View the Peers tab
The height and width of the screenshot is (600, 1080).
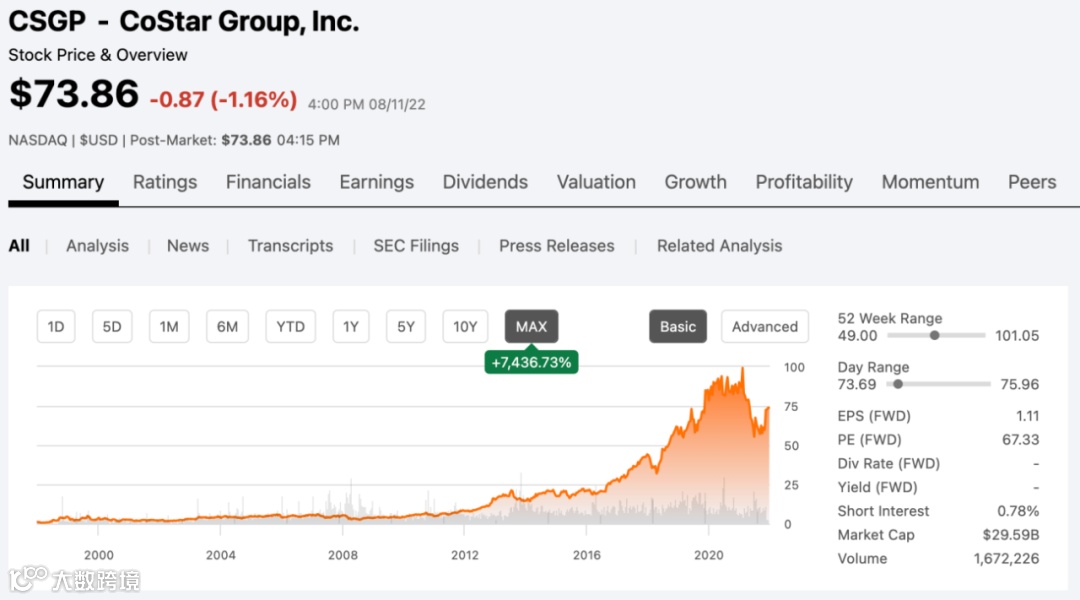pos(1032,182)
